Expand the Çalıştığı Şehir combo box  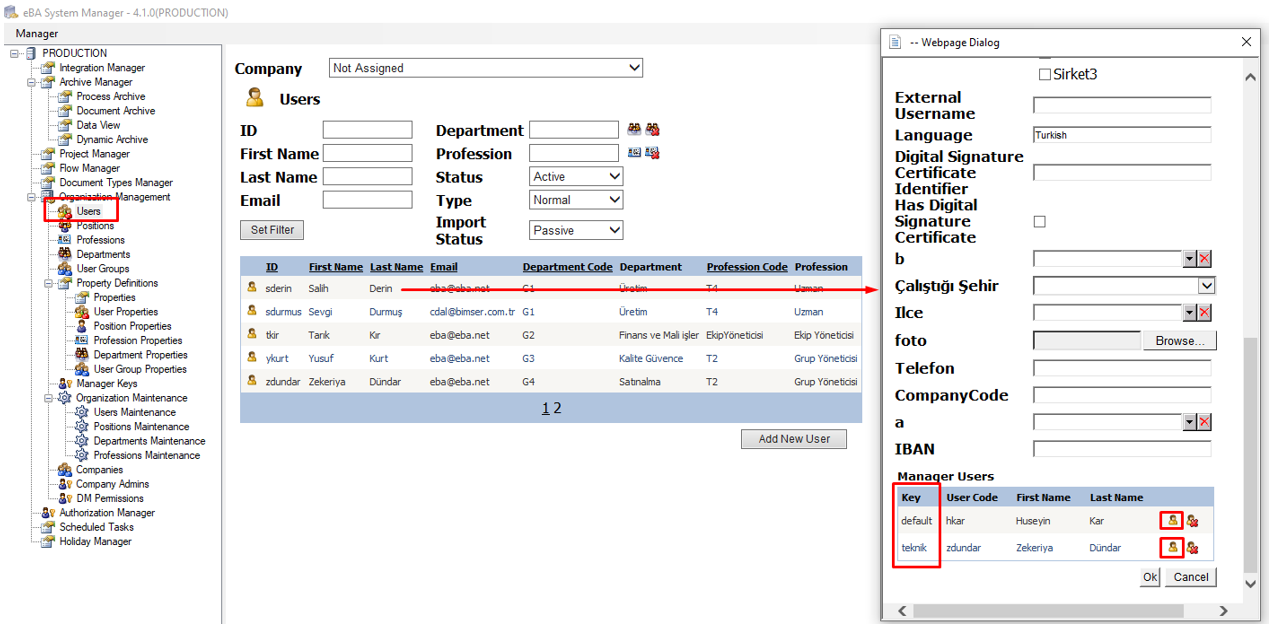1207,286
